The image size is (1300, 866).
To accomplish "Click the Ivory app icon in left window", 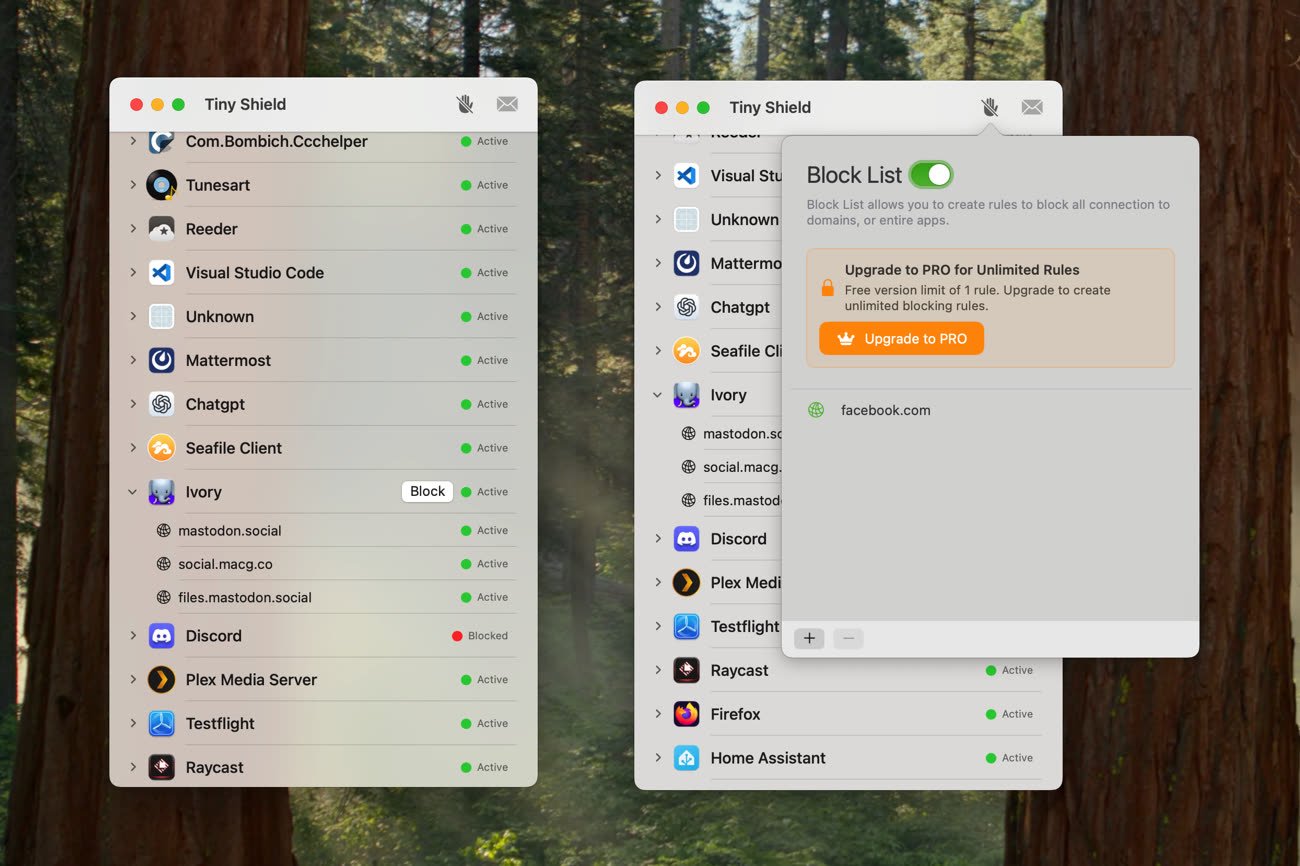I will (x=161, y=492).
